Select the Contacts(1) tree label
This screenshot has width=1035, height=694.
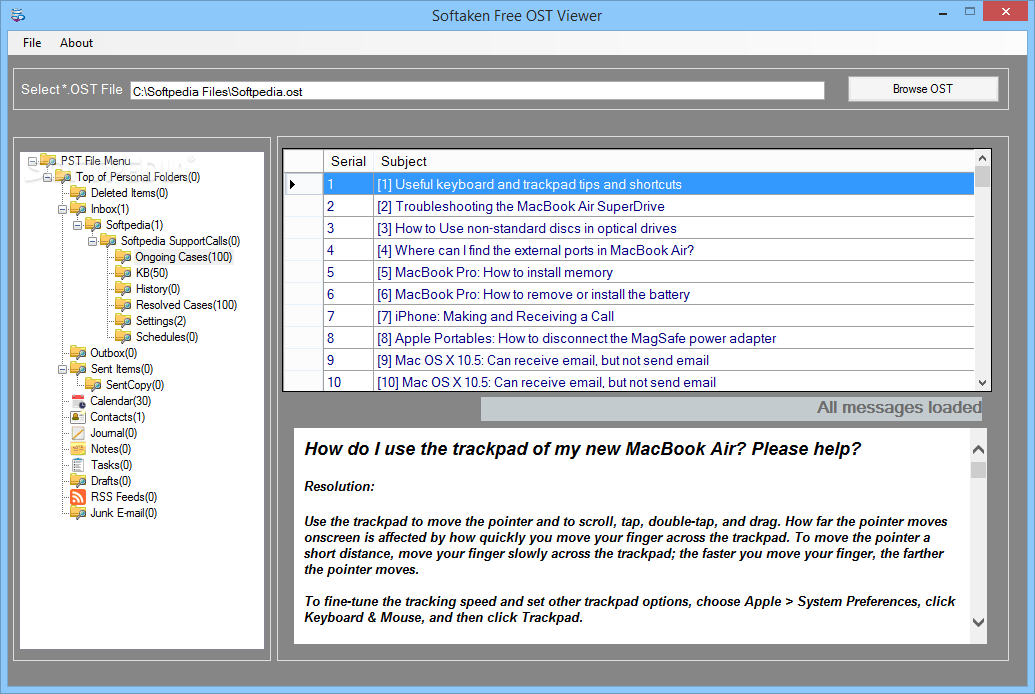click(x=117, y=417)
